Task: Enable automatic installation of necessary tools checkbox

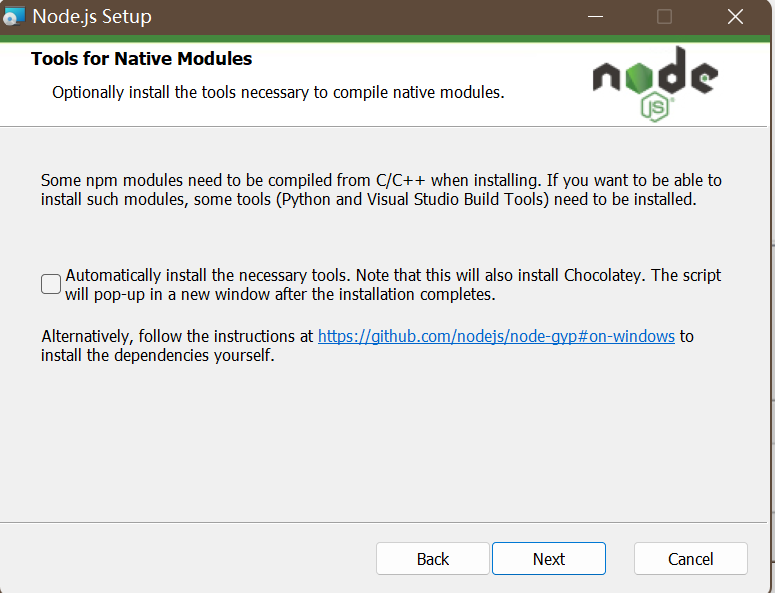Action: (51, 284)
